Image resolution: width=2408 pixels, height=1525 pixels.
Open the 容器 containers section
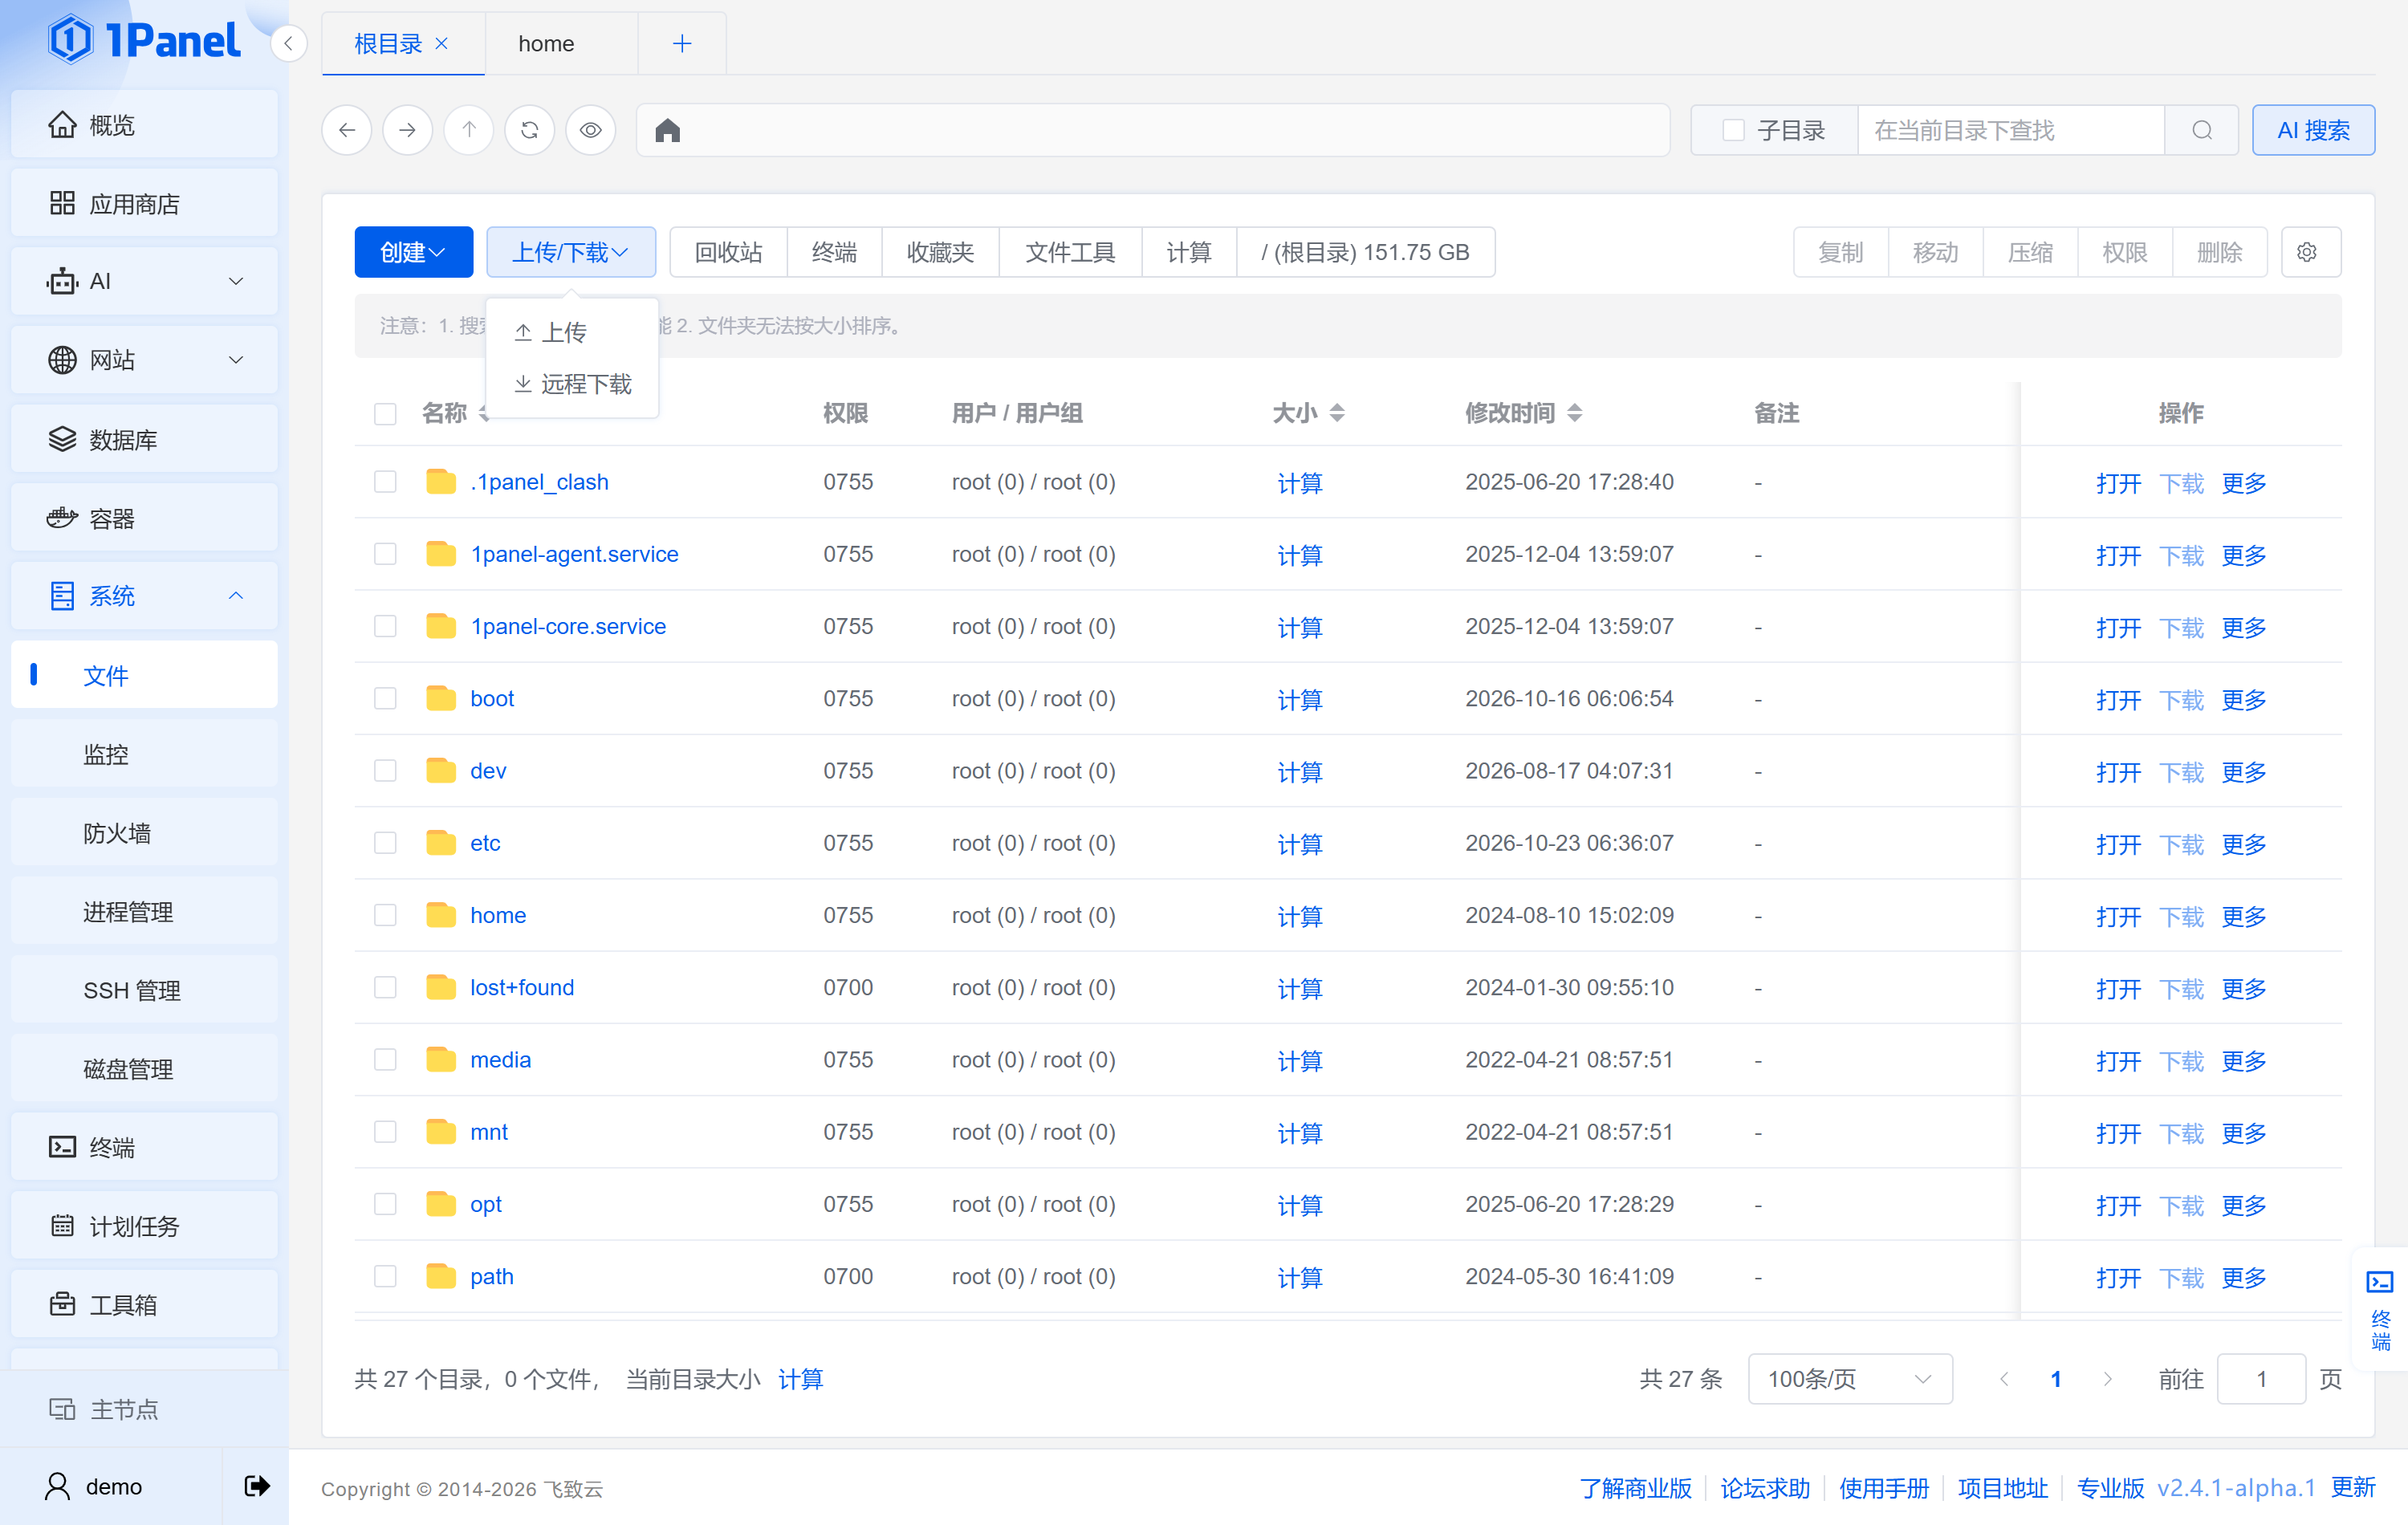144,517
